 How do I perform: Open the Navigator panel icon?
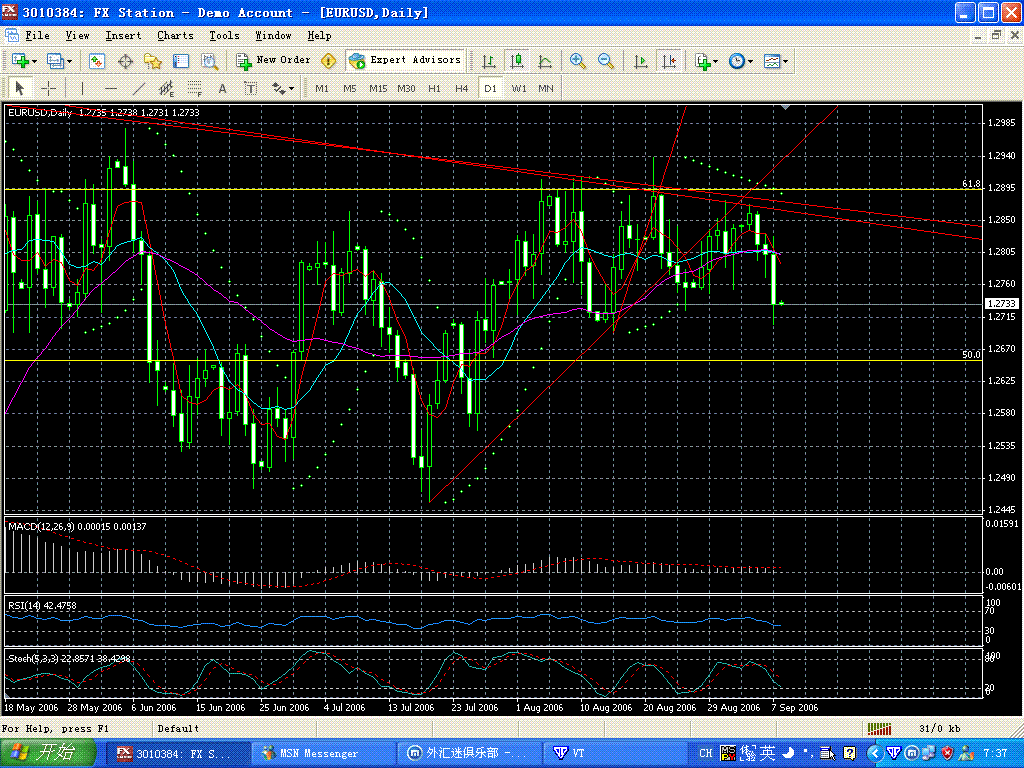tap(153, 61)
